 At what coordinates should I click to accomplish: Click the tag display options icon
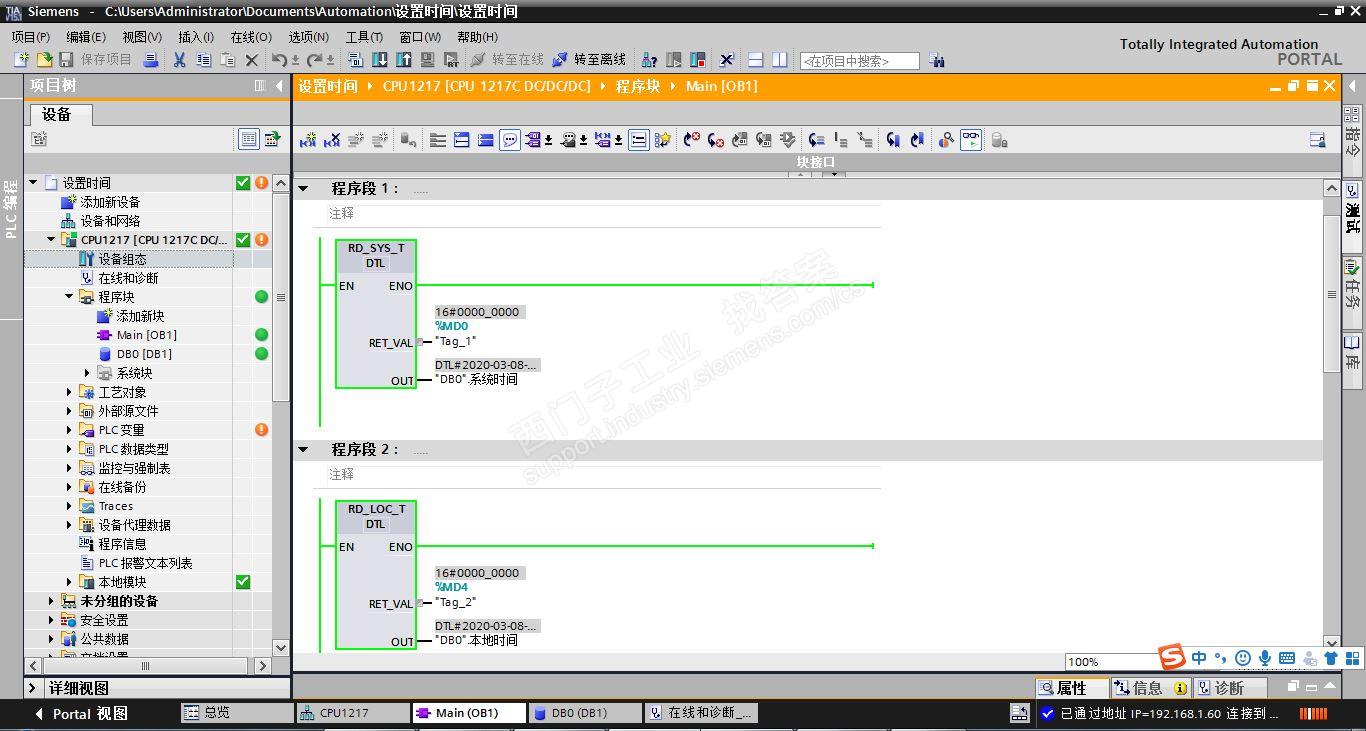[x=534, y=140]
